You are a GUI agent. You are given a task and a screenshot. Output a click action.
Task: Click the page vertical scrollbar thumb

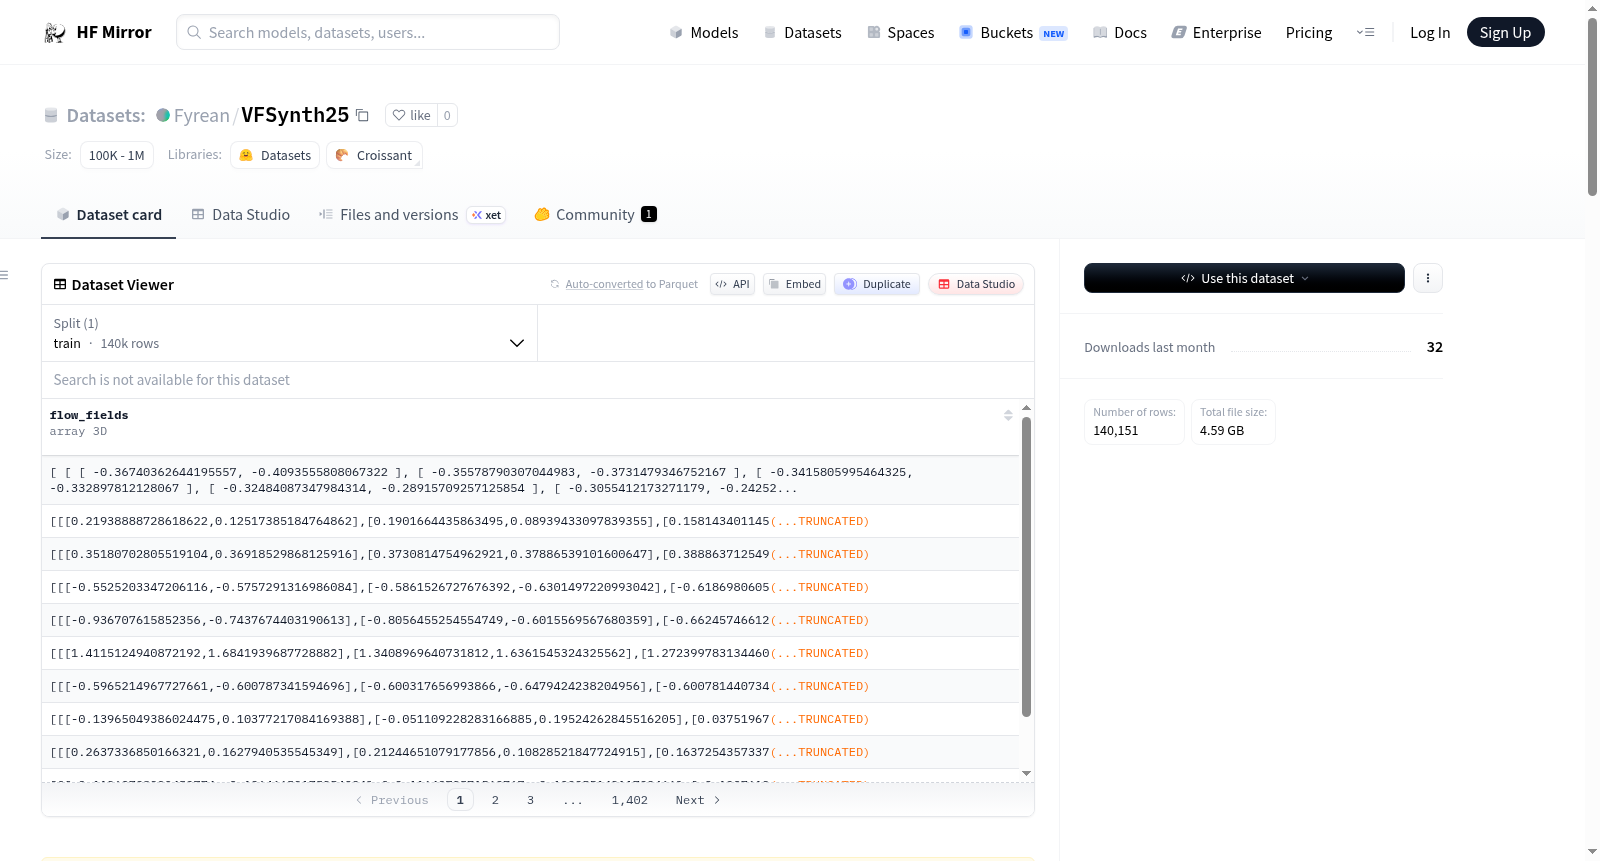click(1592, 106)
